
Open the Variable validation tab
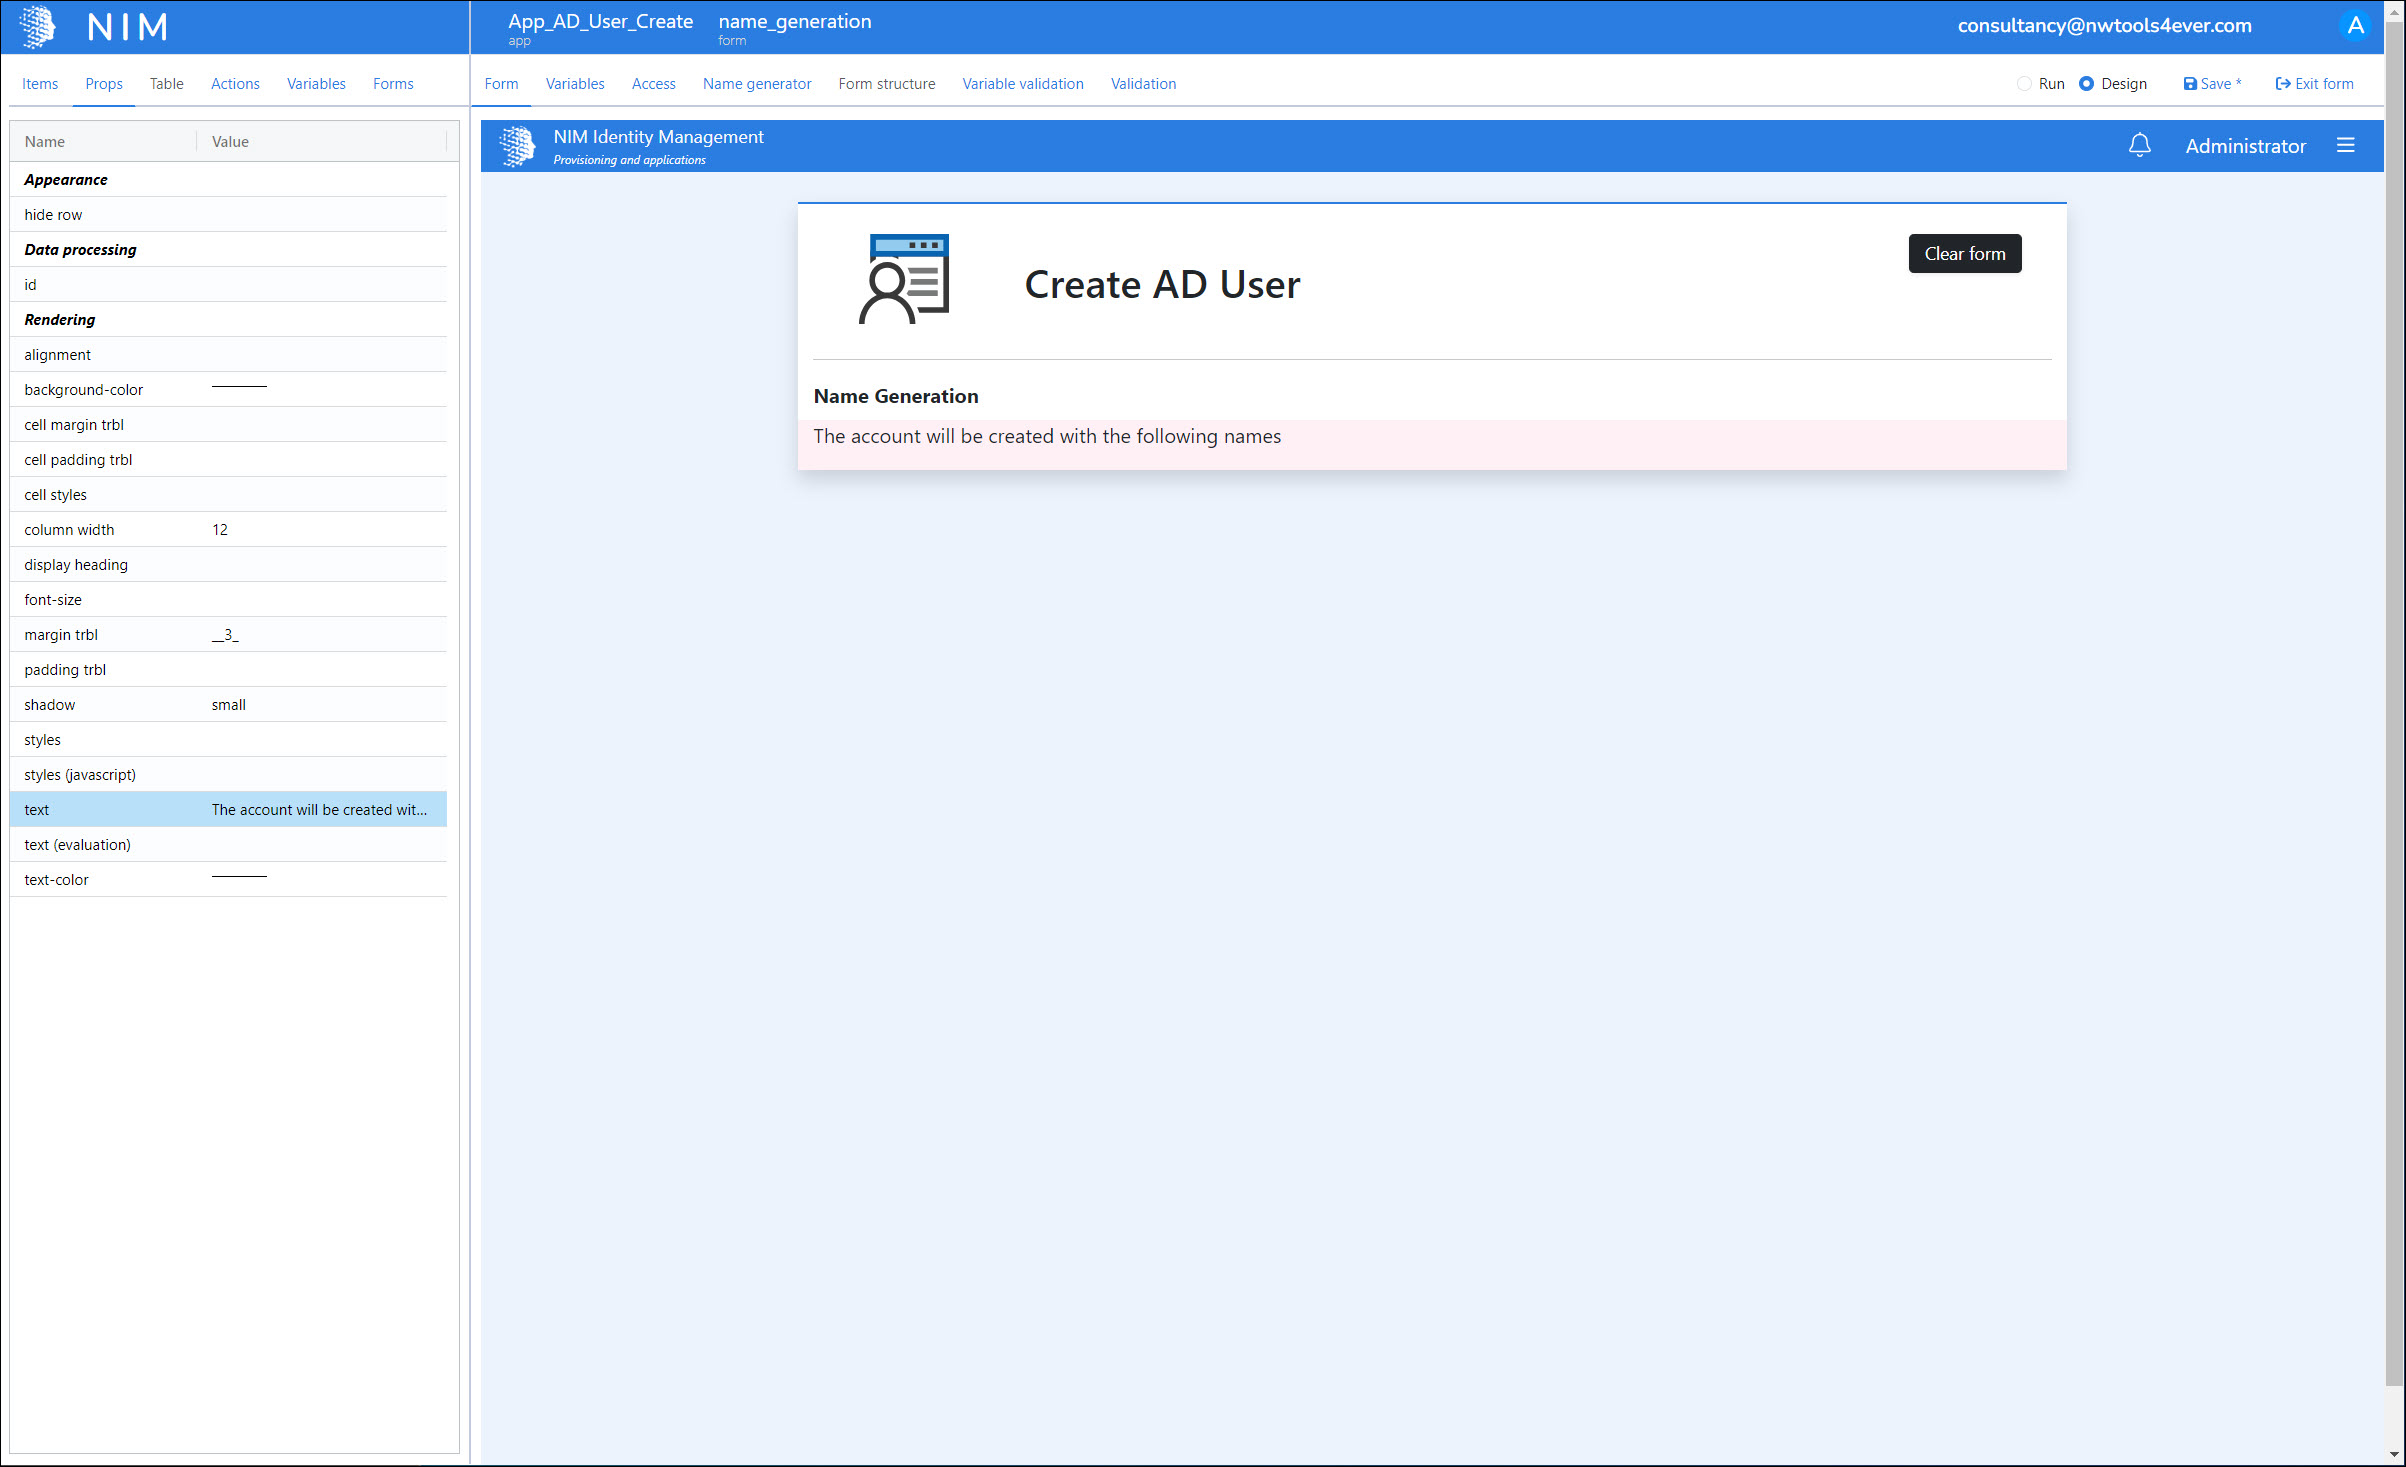(1022, 84)
